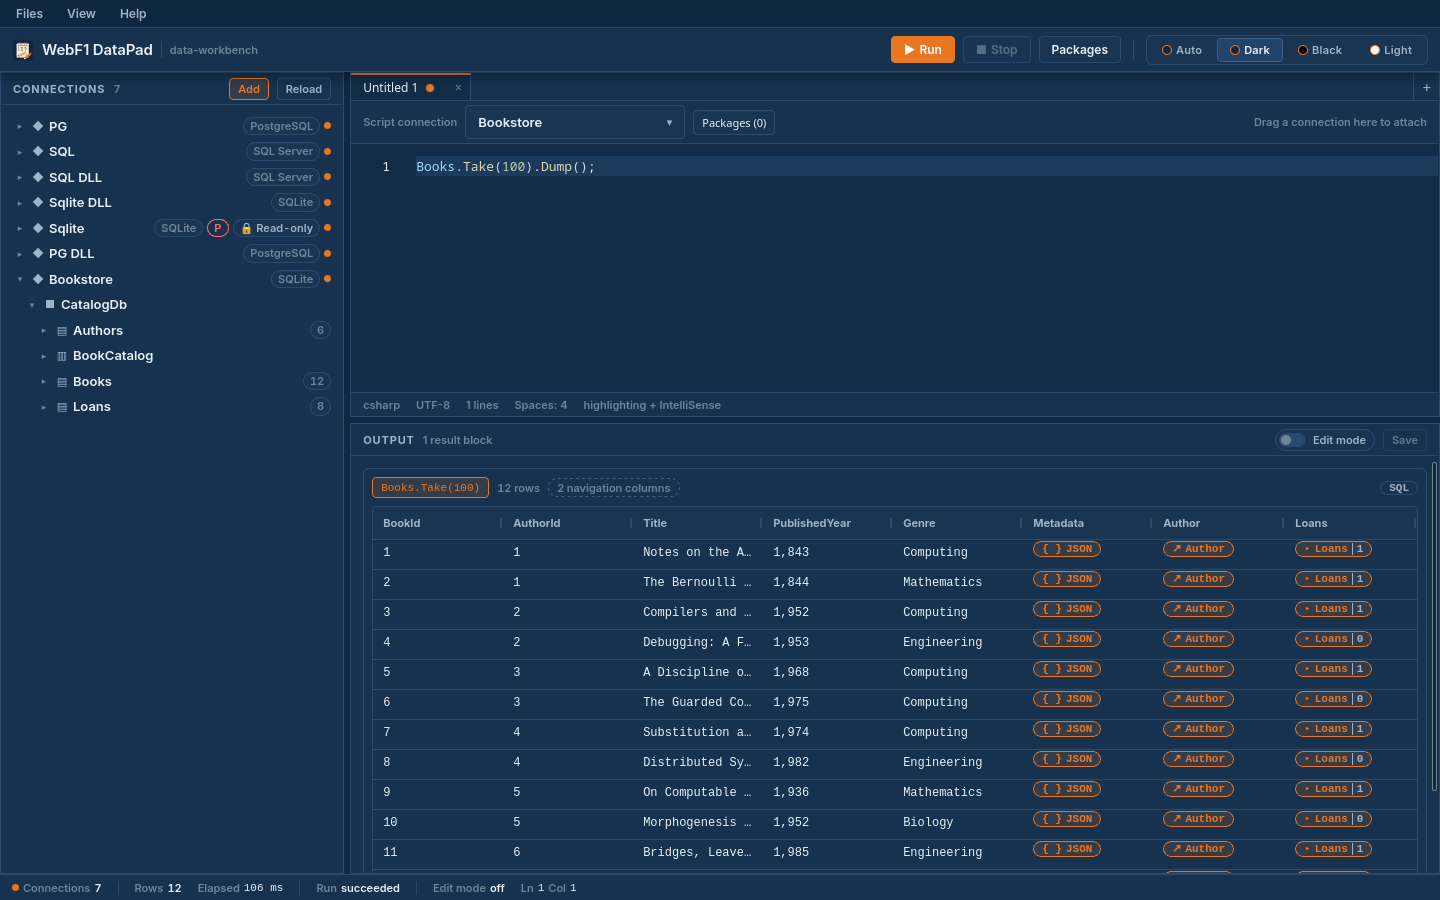Select the Dark theme option
Image resolution: width=1440 pixels, height=900 pixels.
tap(1250, 50)
